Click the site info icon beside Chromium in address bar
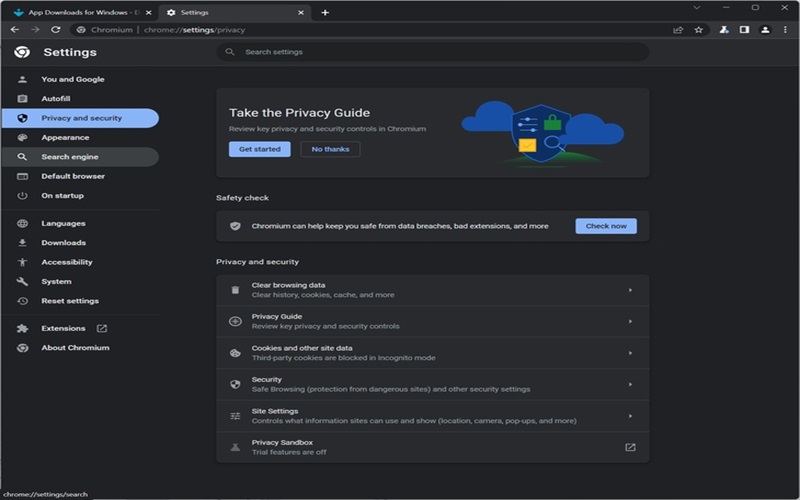The width and height of the screenshot is (800, 500). pyautogui.click(x=81, y=30)
